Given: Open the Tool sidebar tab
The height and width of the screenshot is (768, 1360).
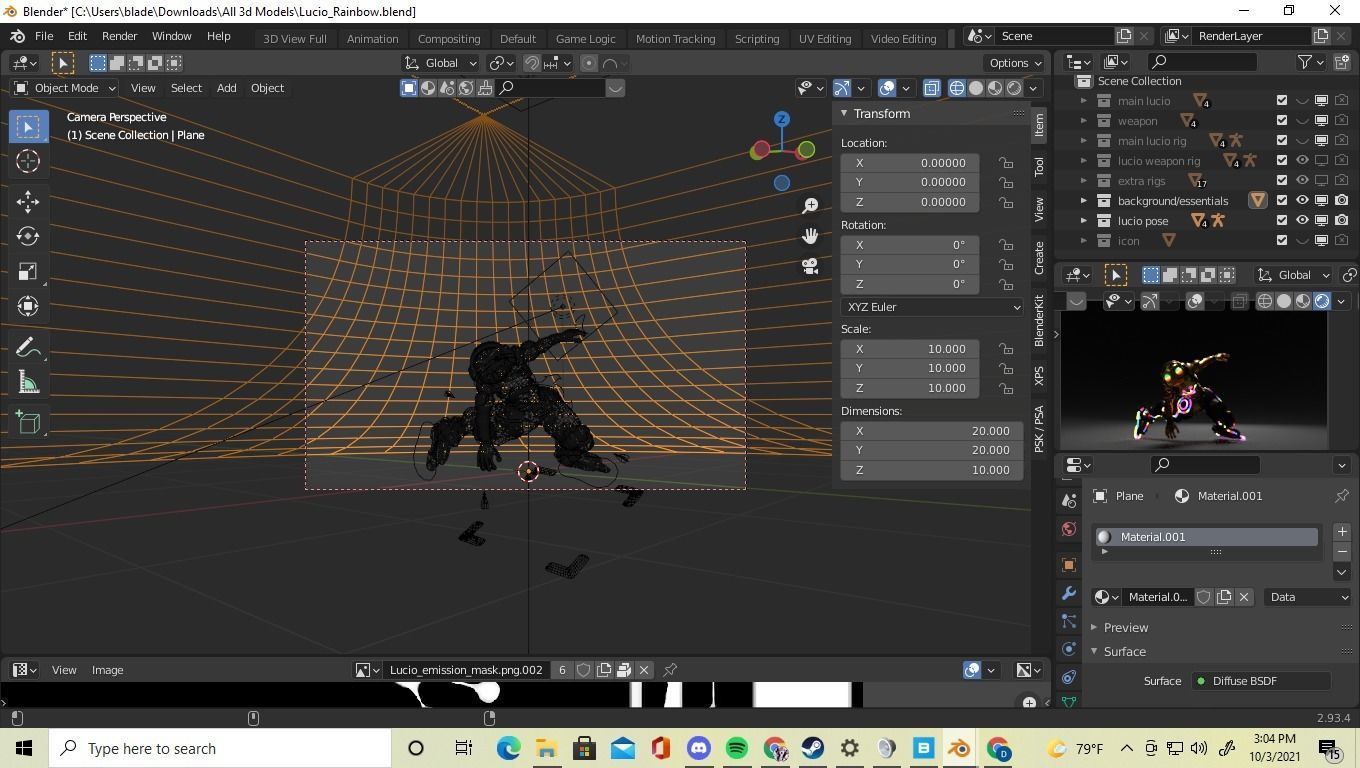Looking at the screenshot, I should tap(1039, 166).
